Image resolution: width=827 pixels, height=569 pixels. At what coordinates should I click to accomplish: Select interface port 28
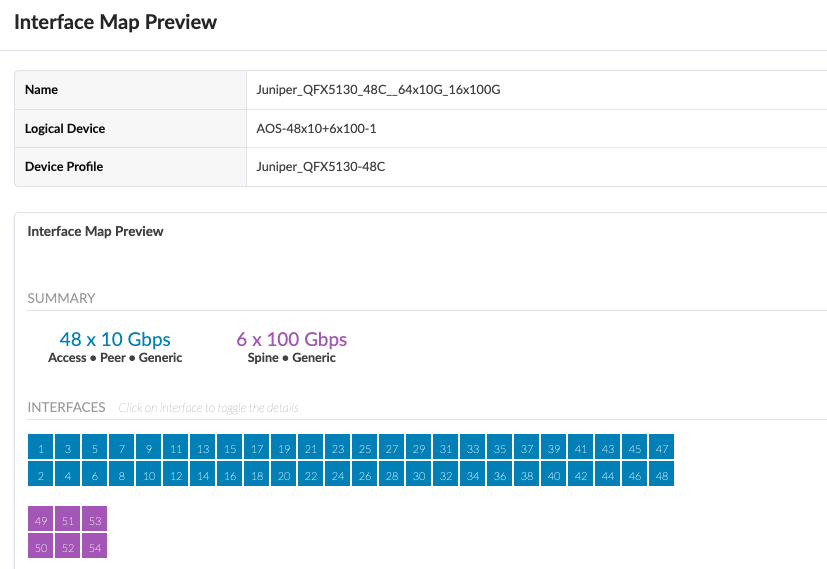tap(392, 474)
